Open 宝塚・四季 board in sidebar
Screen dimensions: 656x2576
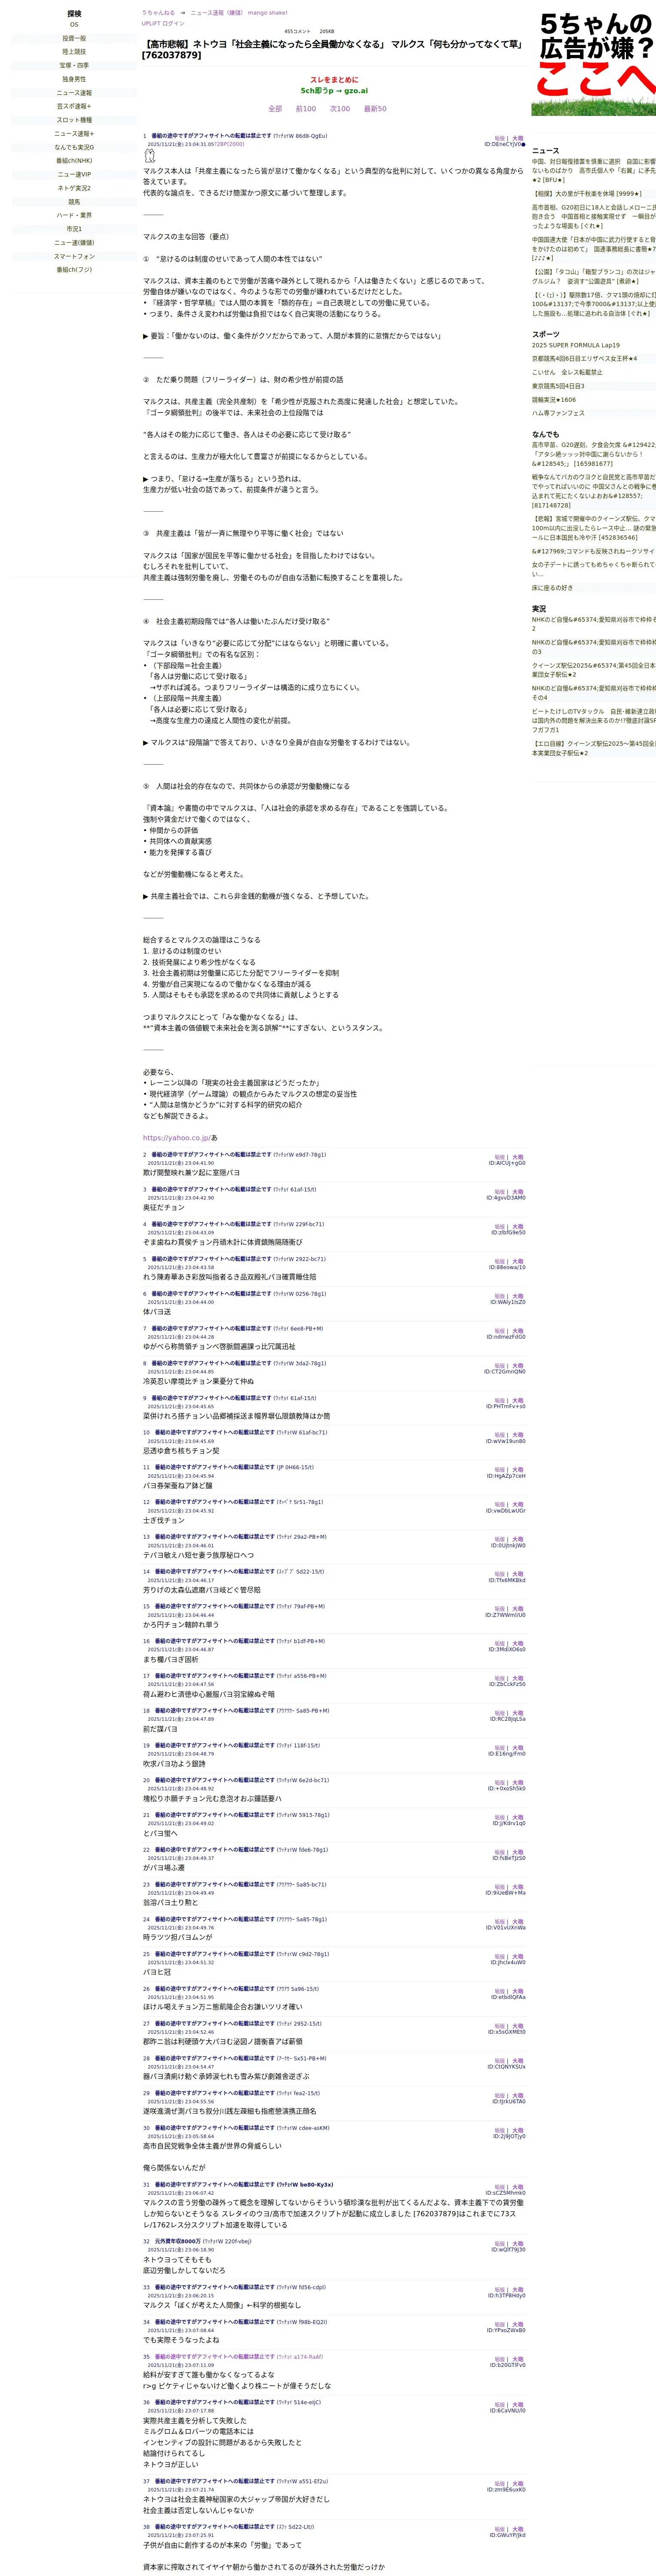[x=74, y=66]
